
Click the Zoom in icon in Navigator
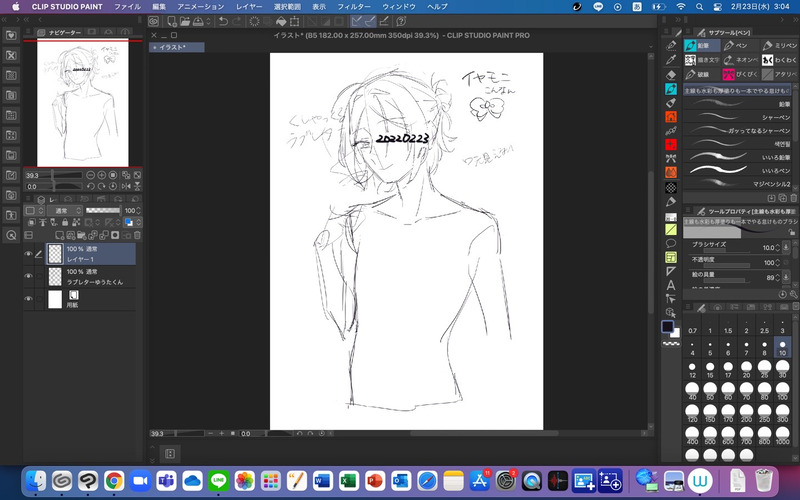pos(102,175)
